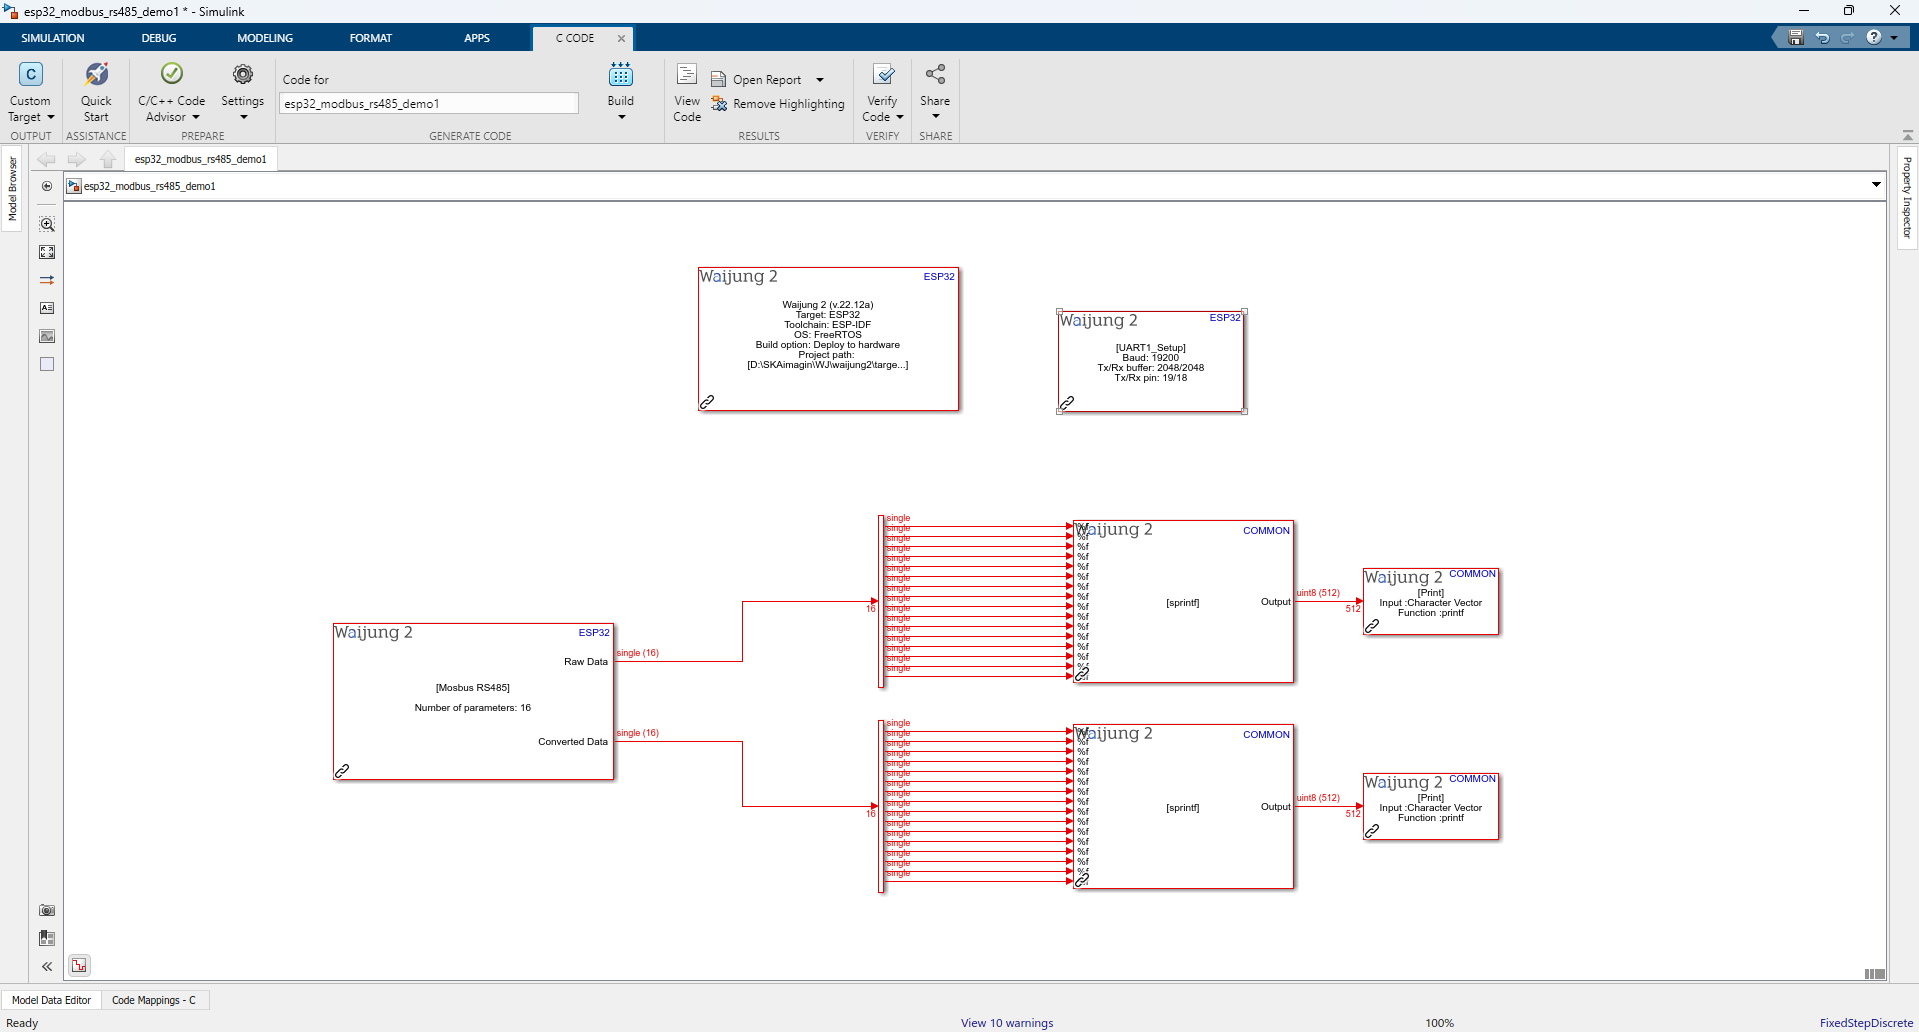The width and height of the screenshot is (1919, 1032).
Task: Click the Area box tool
Action: [47, 364]
